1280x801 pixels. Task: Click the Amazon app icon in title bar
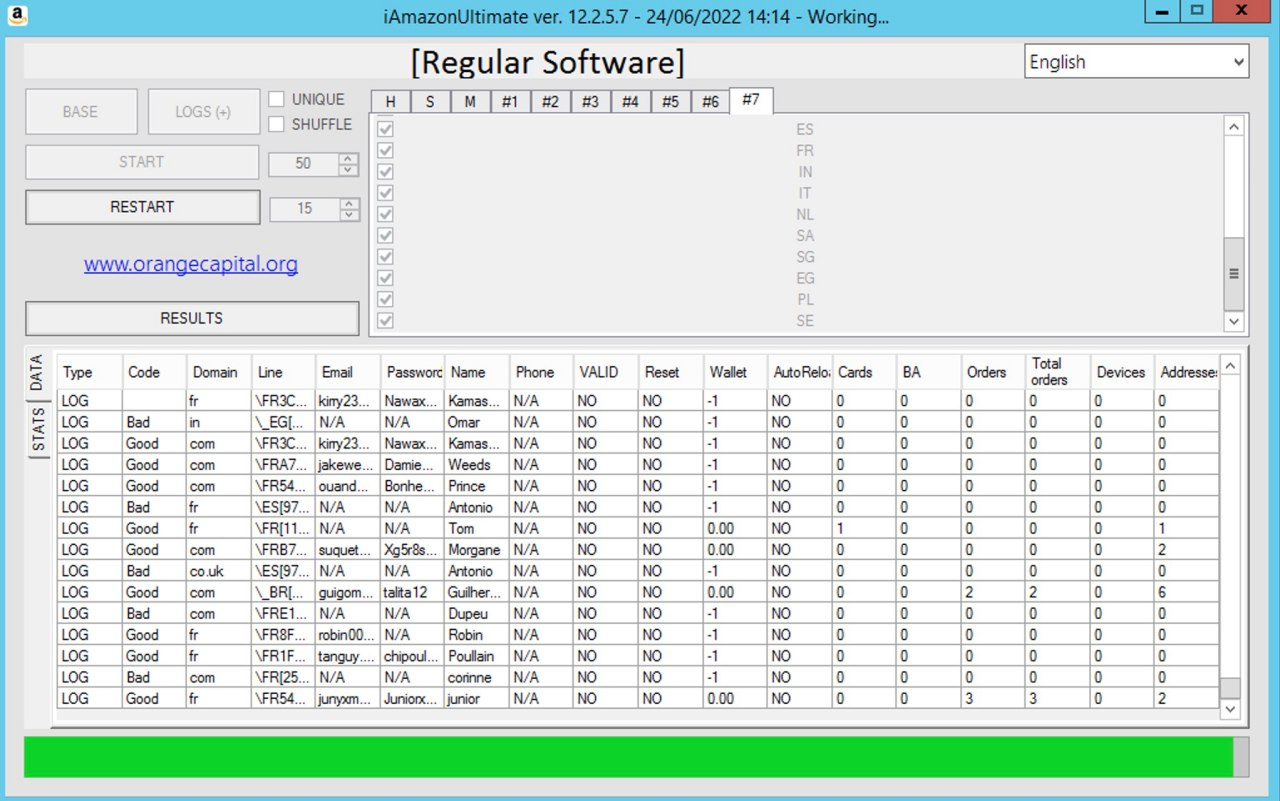(17, 15)
